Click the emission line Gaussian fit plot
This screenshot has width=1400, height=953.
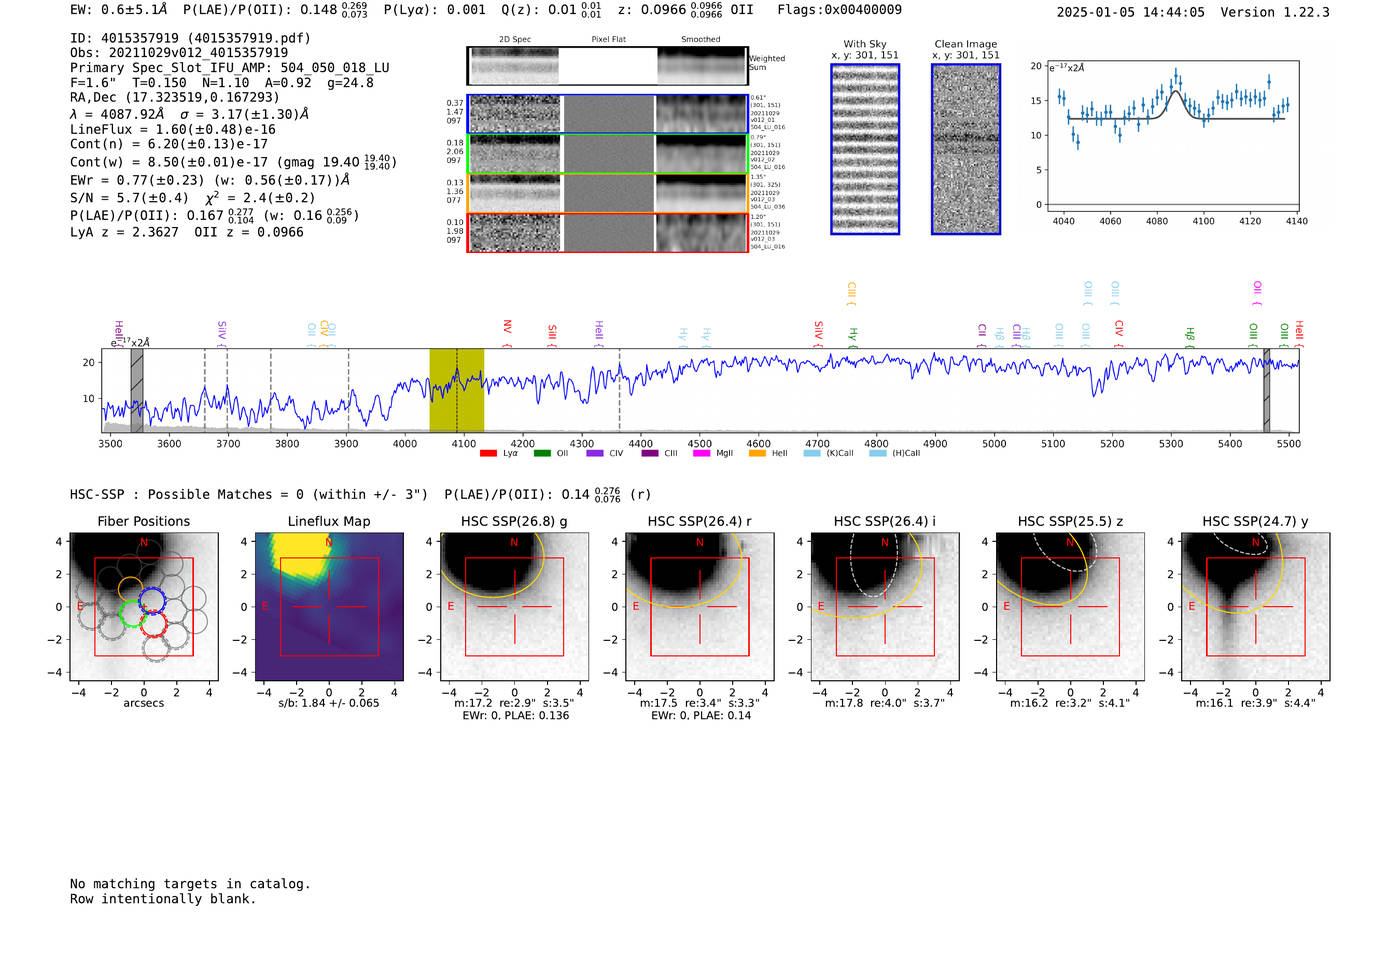[x=1173, y=136]
